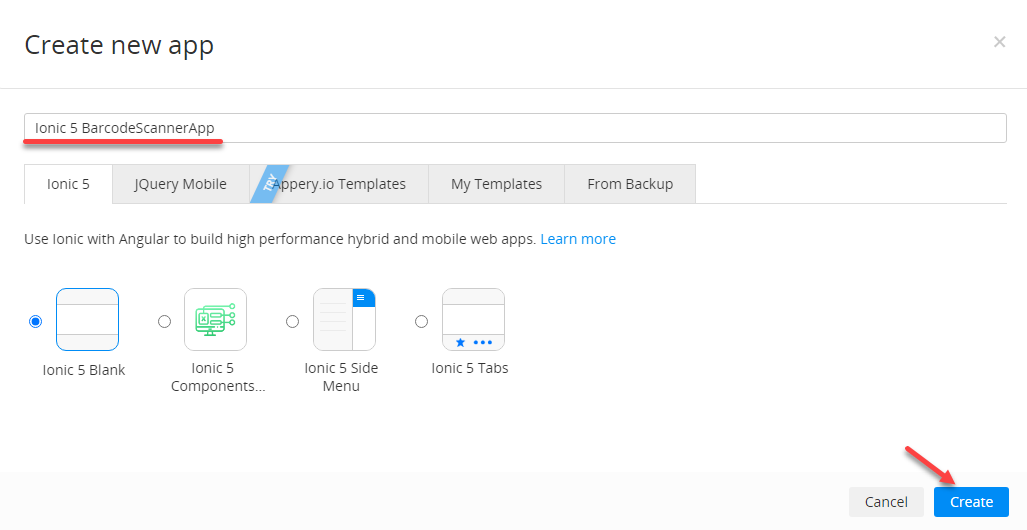Close the Create new app dialog
Screen dimensions: 1027x530
click(999, 42)
